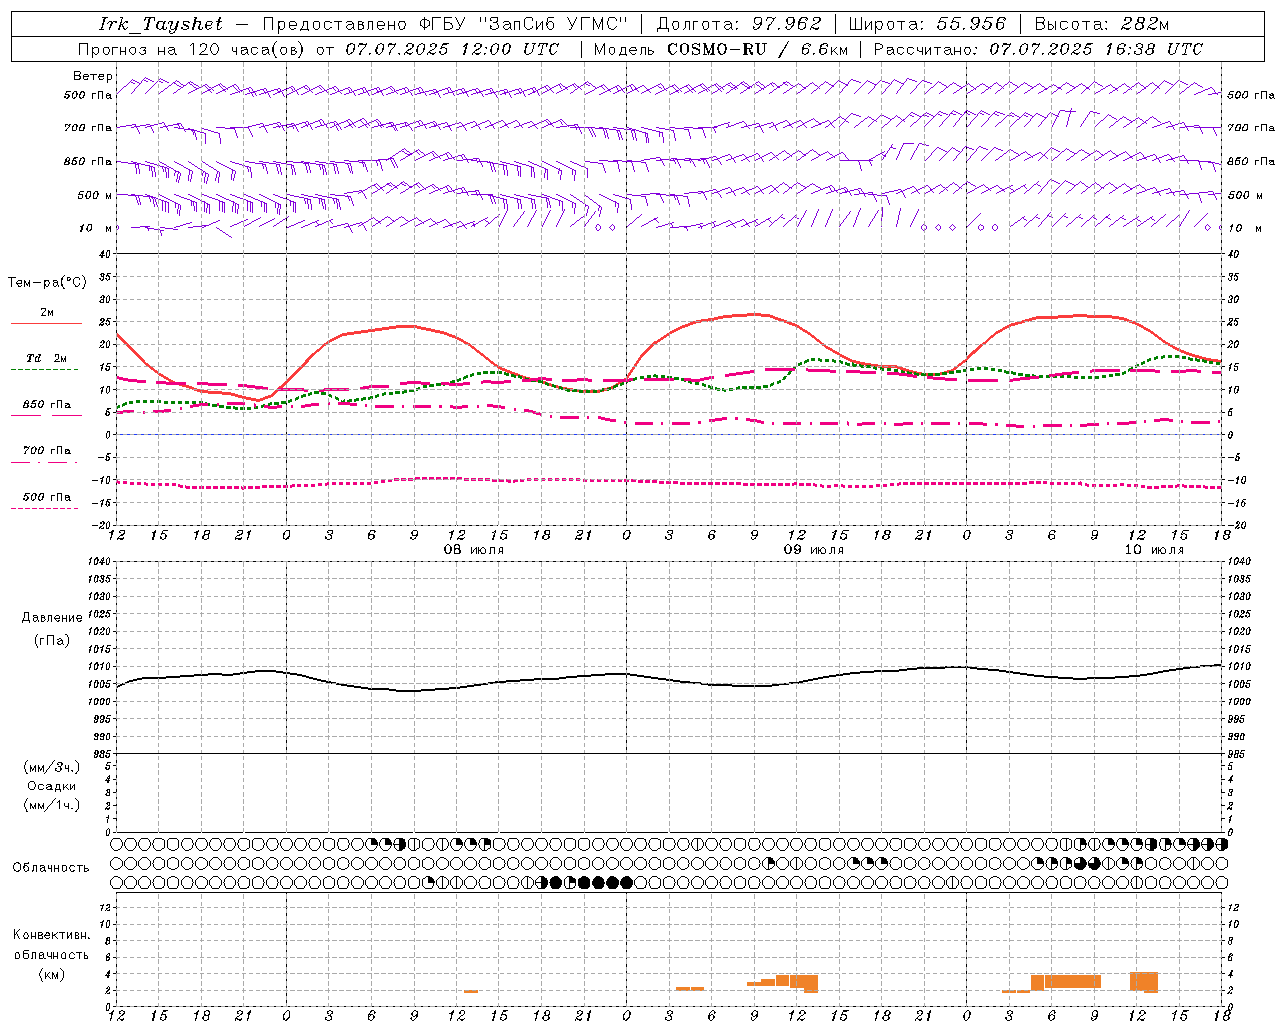Select the forecast start 07.07.2025 12:00 UTC
1280x1024 pixels.
pos(452,49)
